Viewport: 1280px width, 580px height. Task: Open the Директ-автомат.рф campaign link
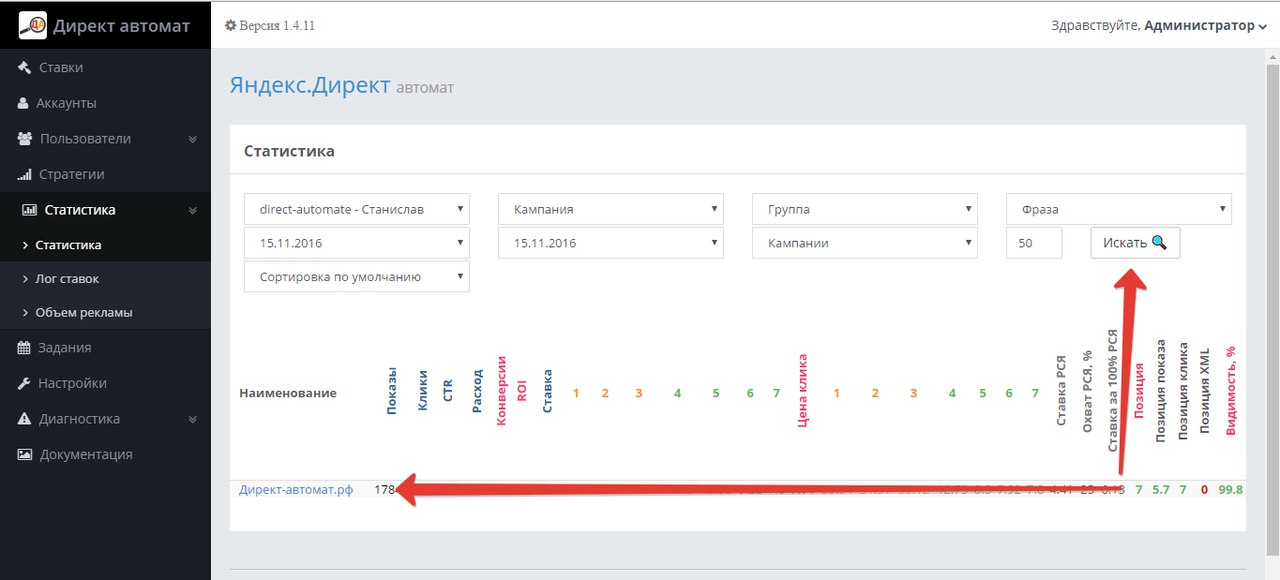[296, 490]
